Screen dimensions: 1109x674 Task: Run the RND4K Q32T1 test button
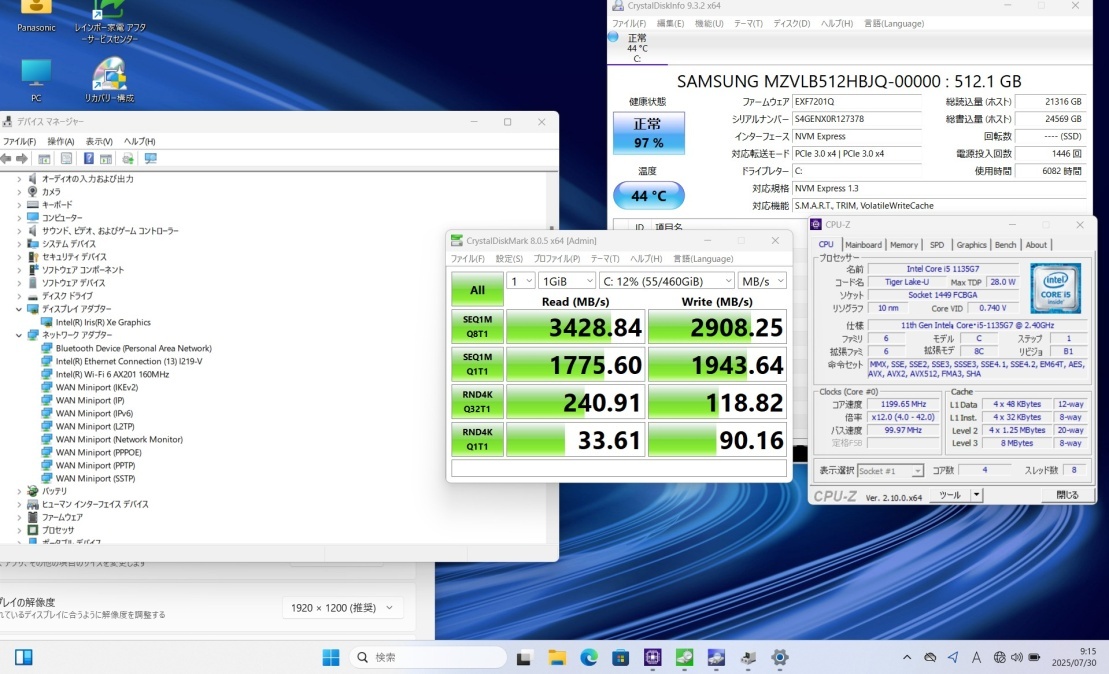pyautogui.click(x=477, y=402)
